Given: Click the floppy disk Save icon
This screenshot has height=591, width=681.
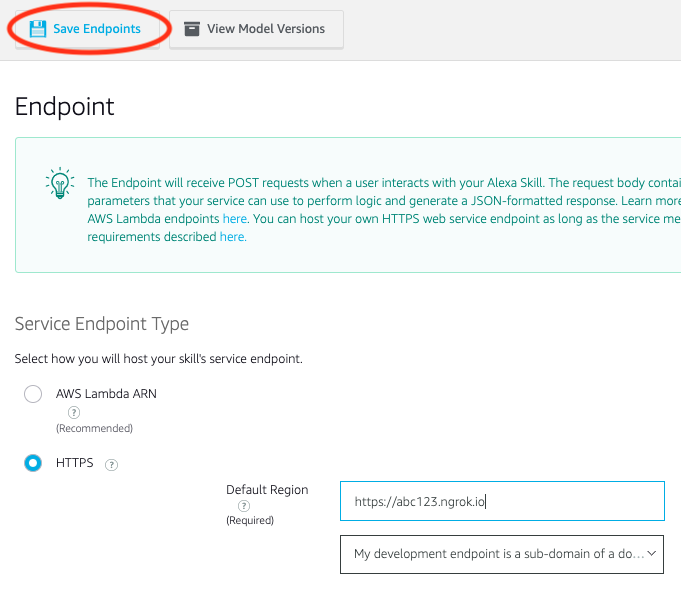Looking at the screenshot, I should tap(38, 29).
